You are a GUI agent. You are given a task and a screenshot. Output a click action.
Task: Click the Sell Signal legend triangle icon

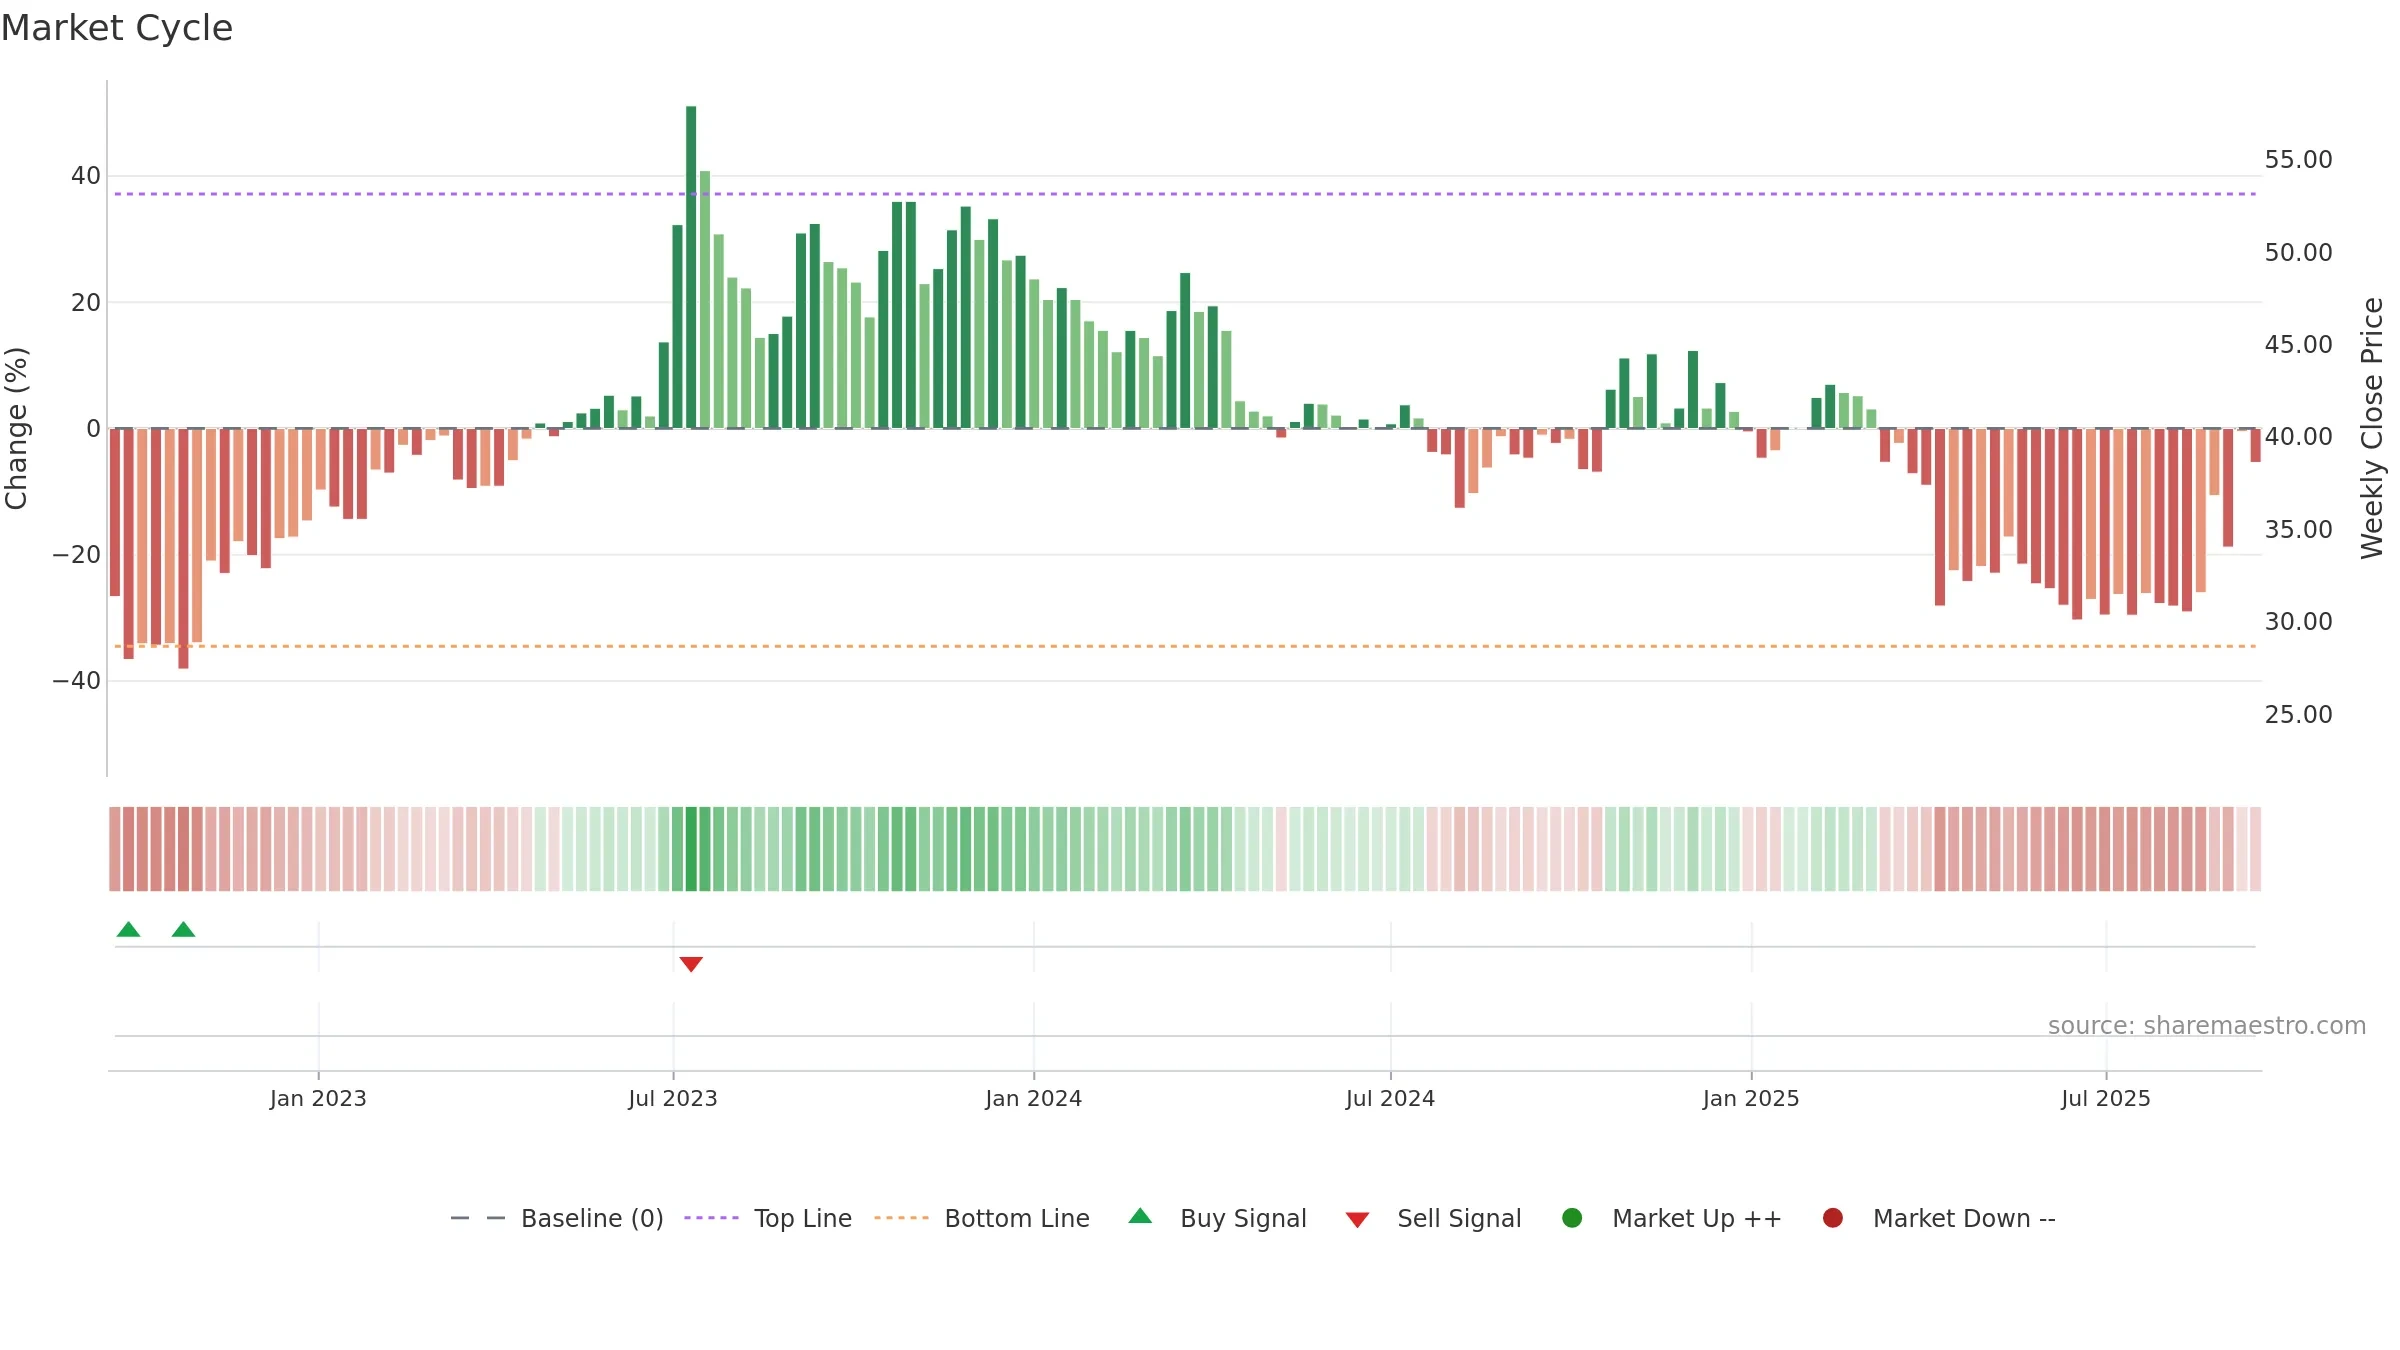coord(1357,1220)
